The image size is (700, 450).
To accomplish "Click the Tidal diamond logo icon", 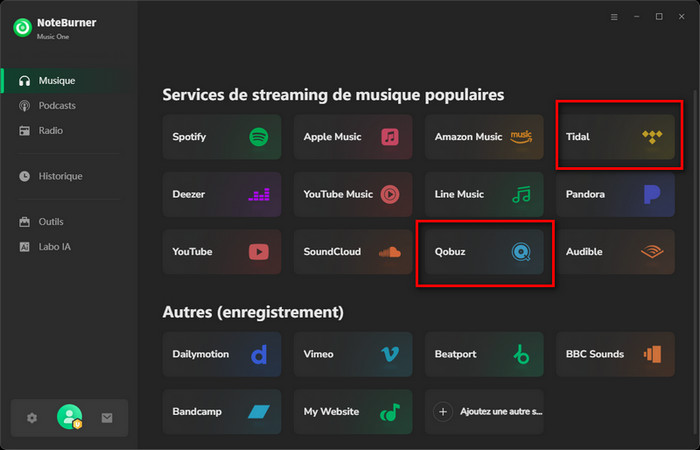I will click(x=652, y=137).
